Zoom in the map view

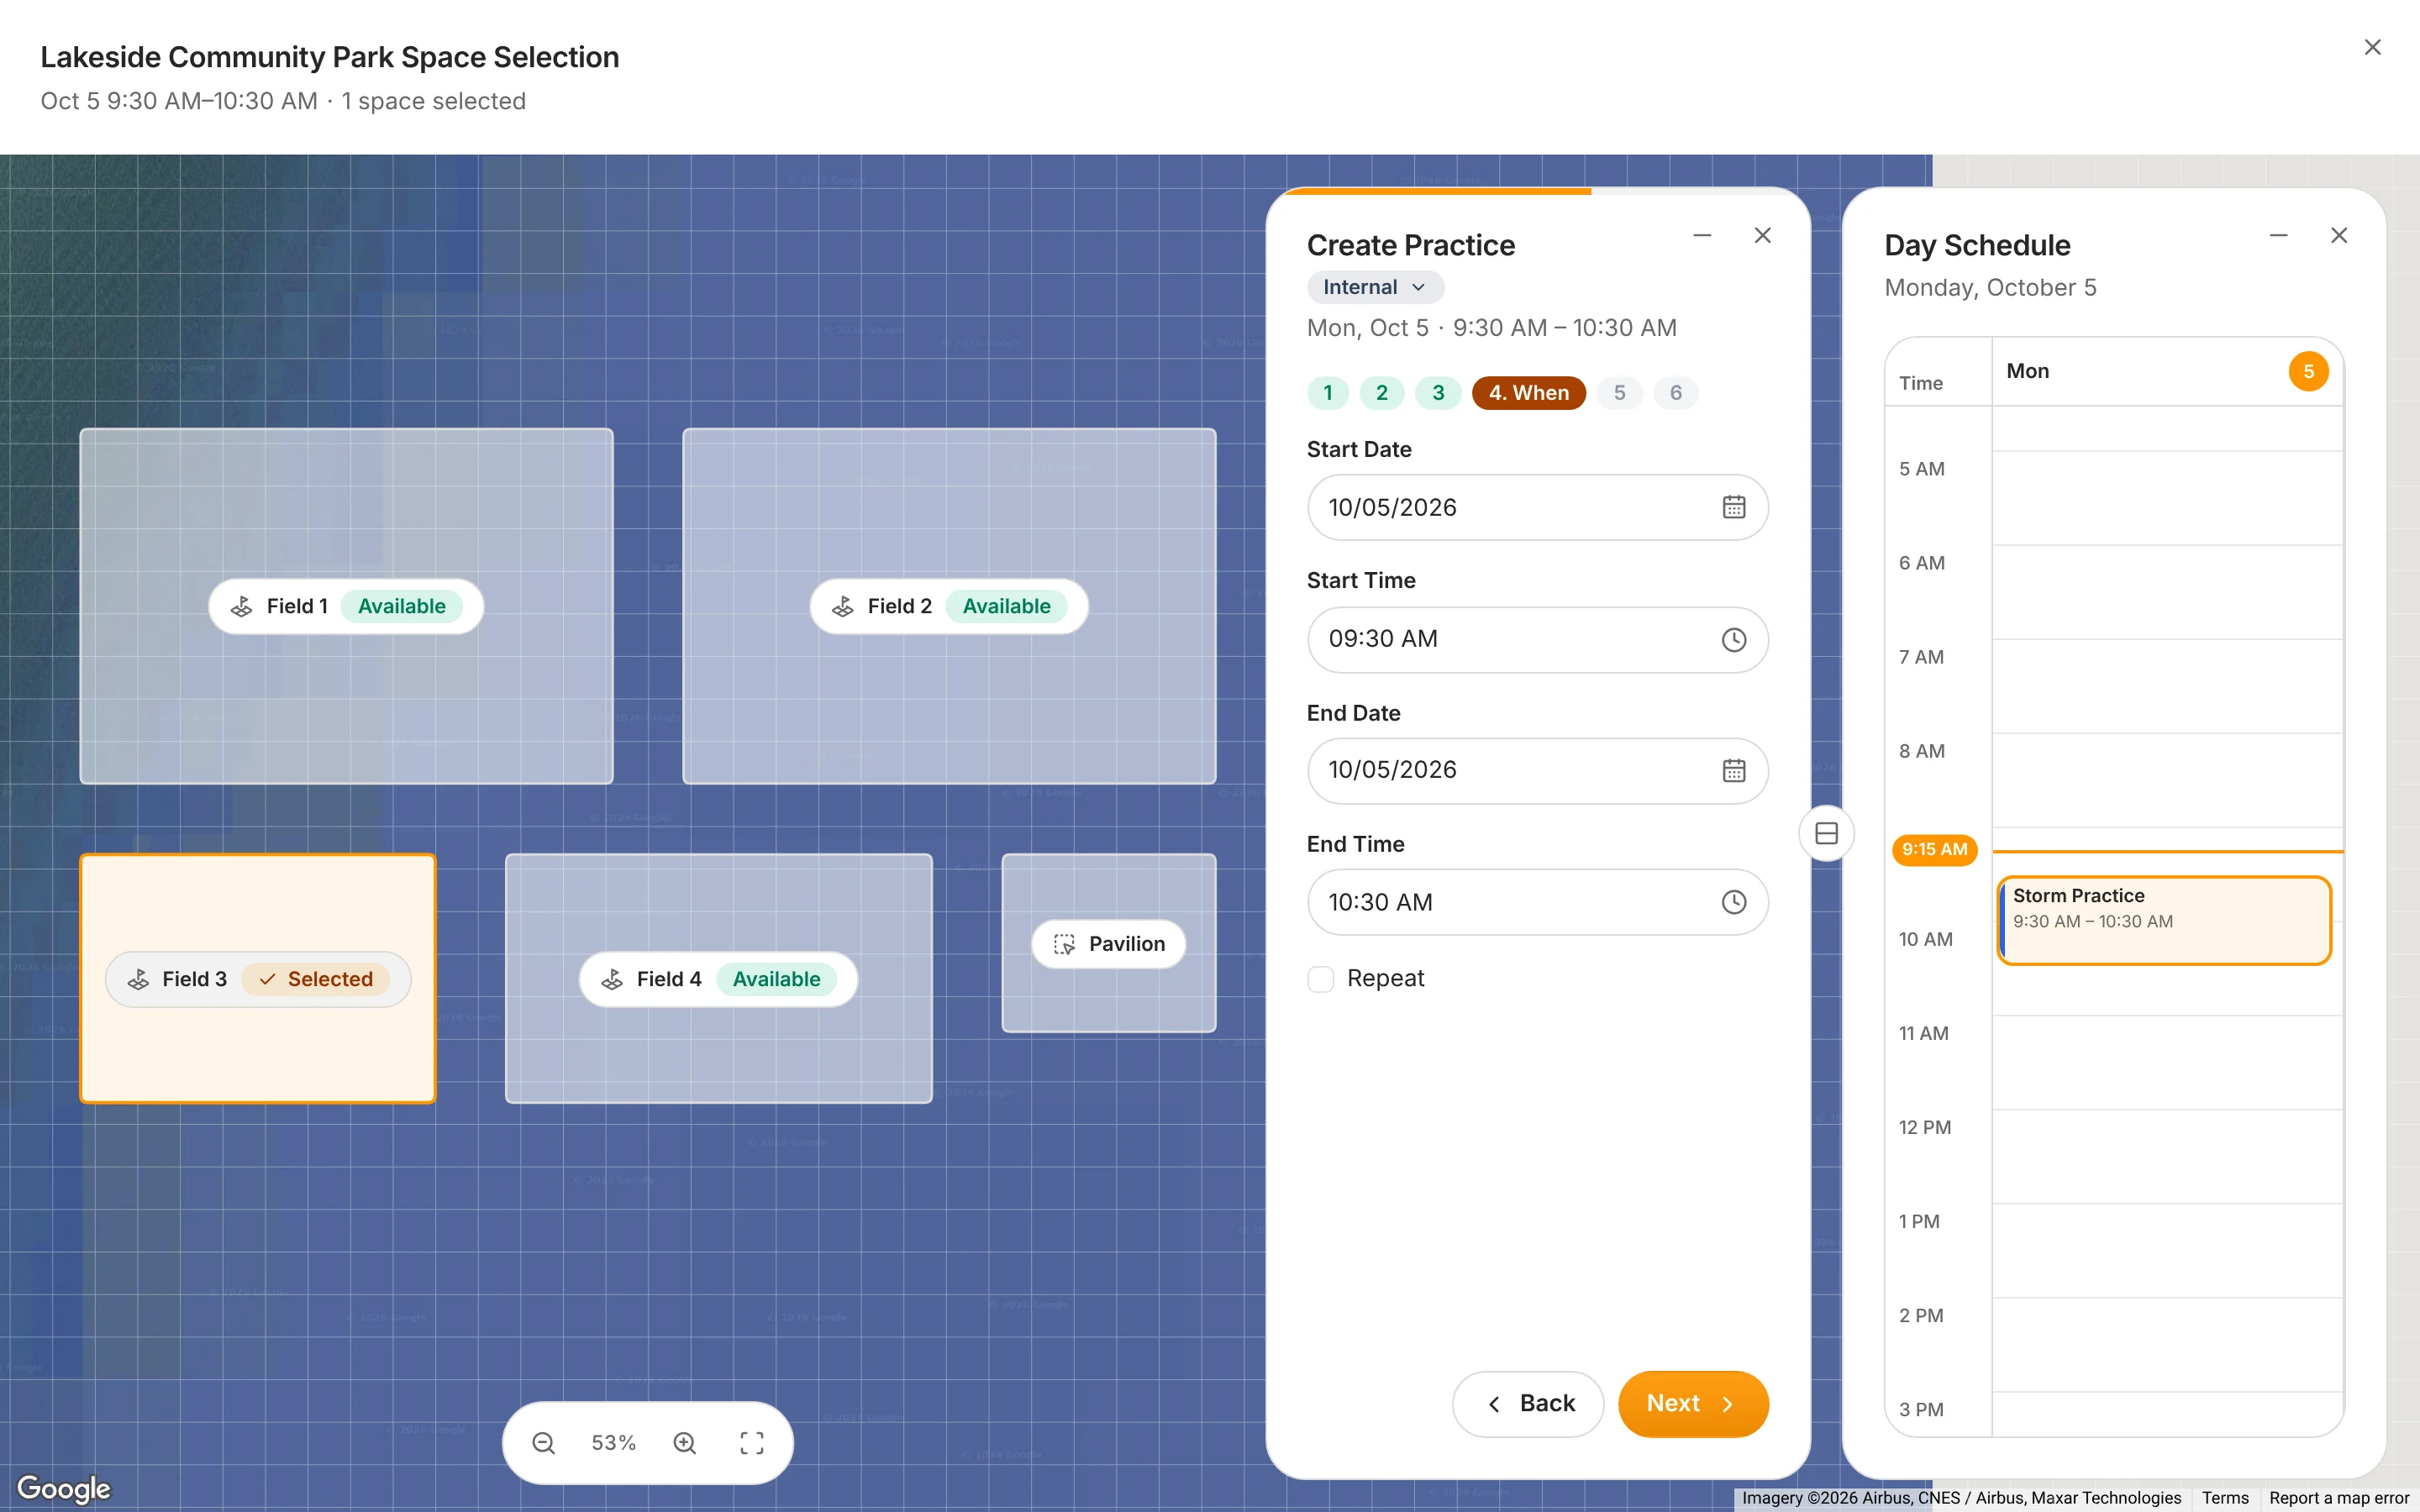(684, 1442)
